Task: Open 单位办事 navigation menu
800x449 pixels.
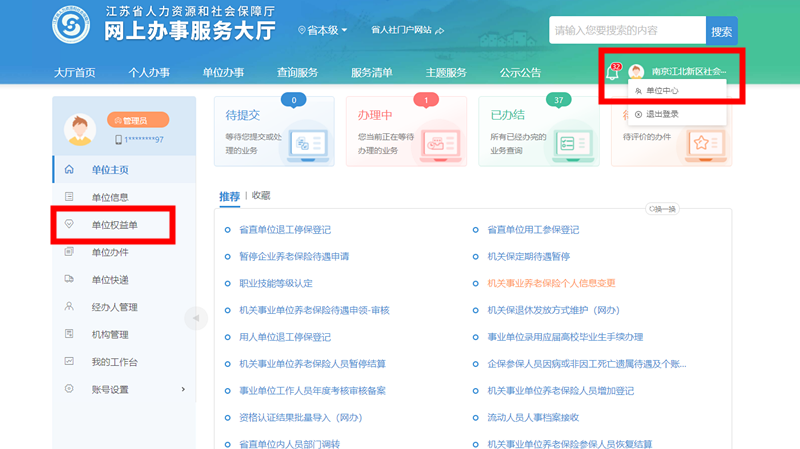Action: (x=223, y=72)
